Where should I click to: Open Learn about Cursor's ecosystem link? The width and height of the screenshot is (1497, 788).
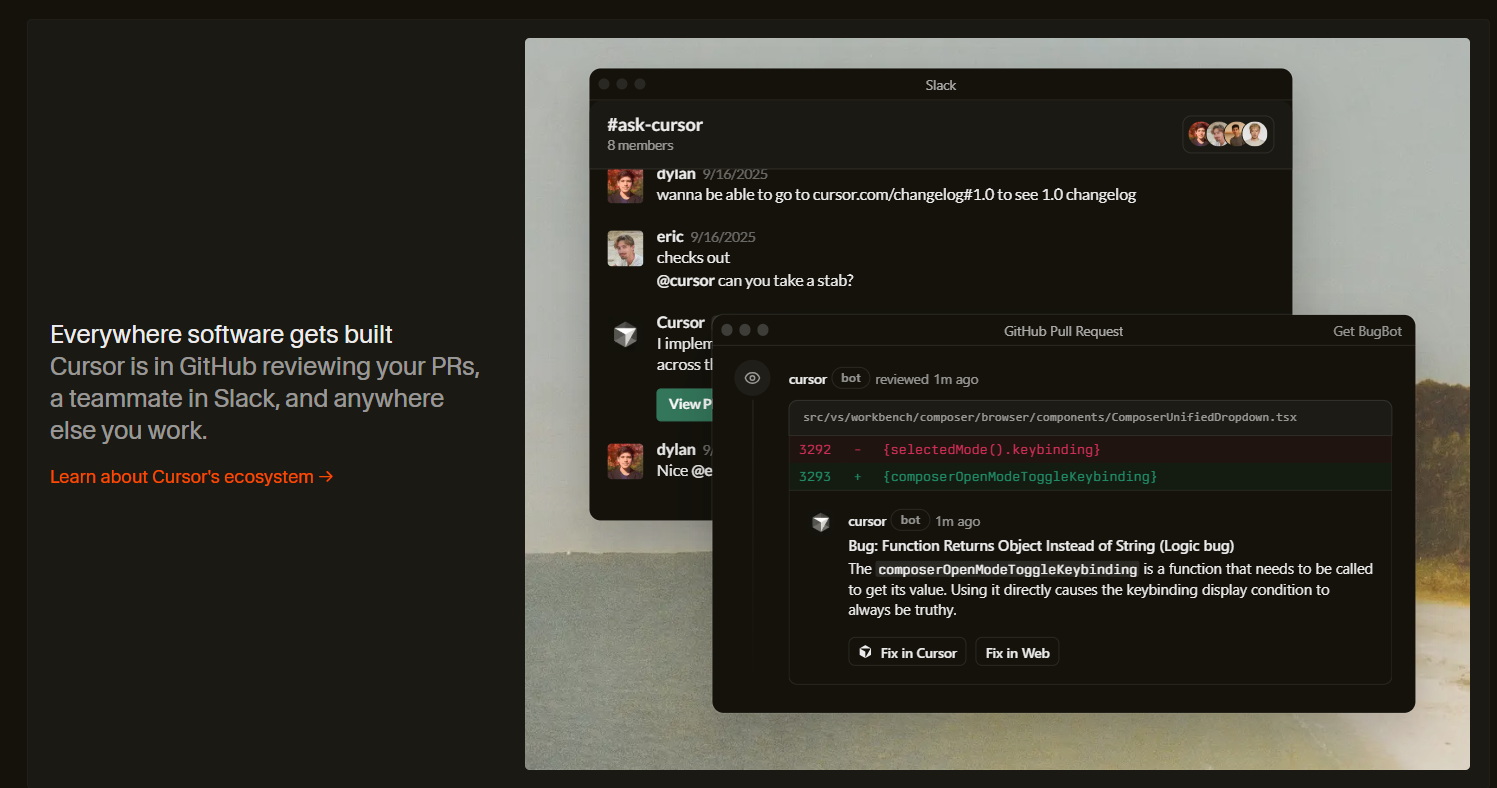coord(192,477)
